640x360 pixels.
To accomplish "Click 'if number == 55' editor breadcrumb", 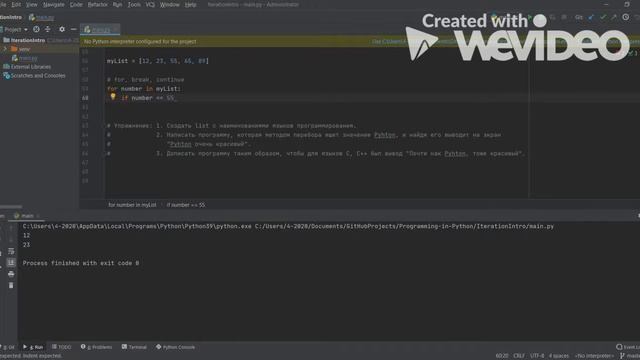I will [x=186, y=205].
